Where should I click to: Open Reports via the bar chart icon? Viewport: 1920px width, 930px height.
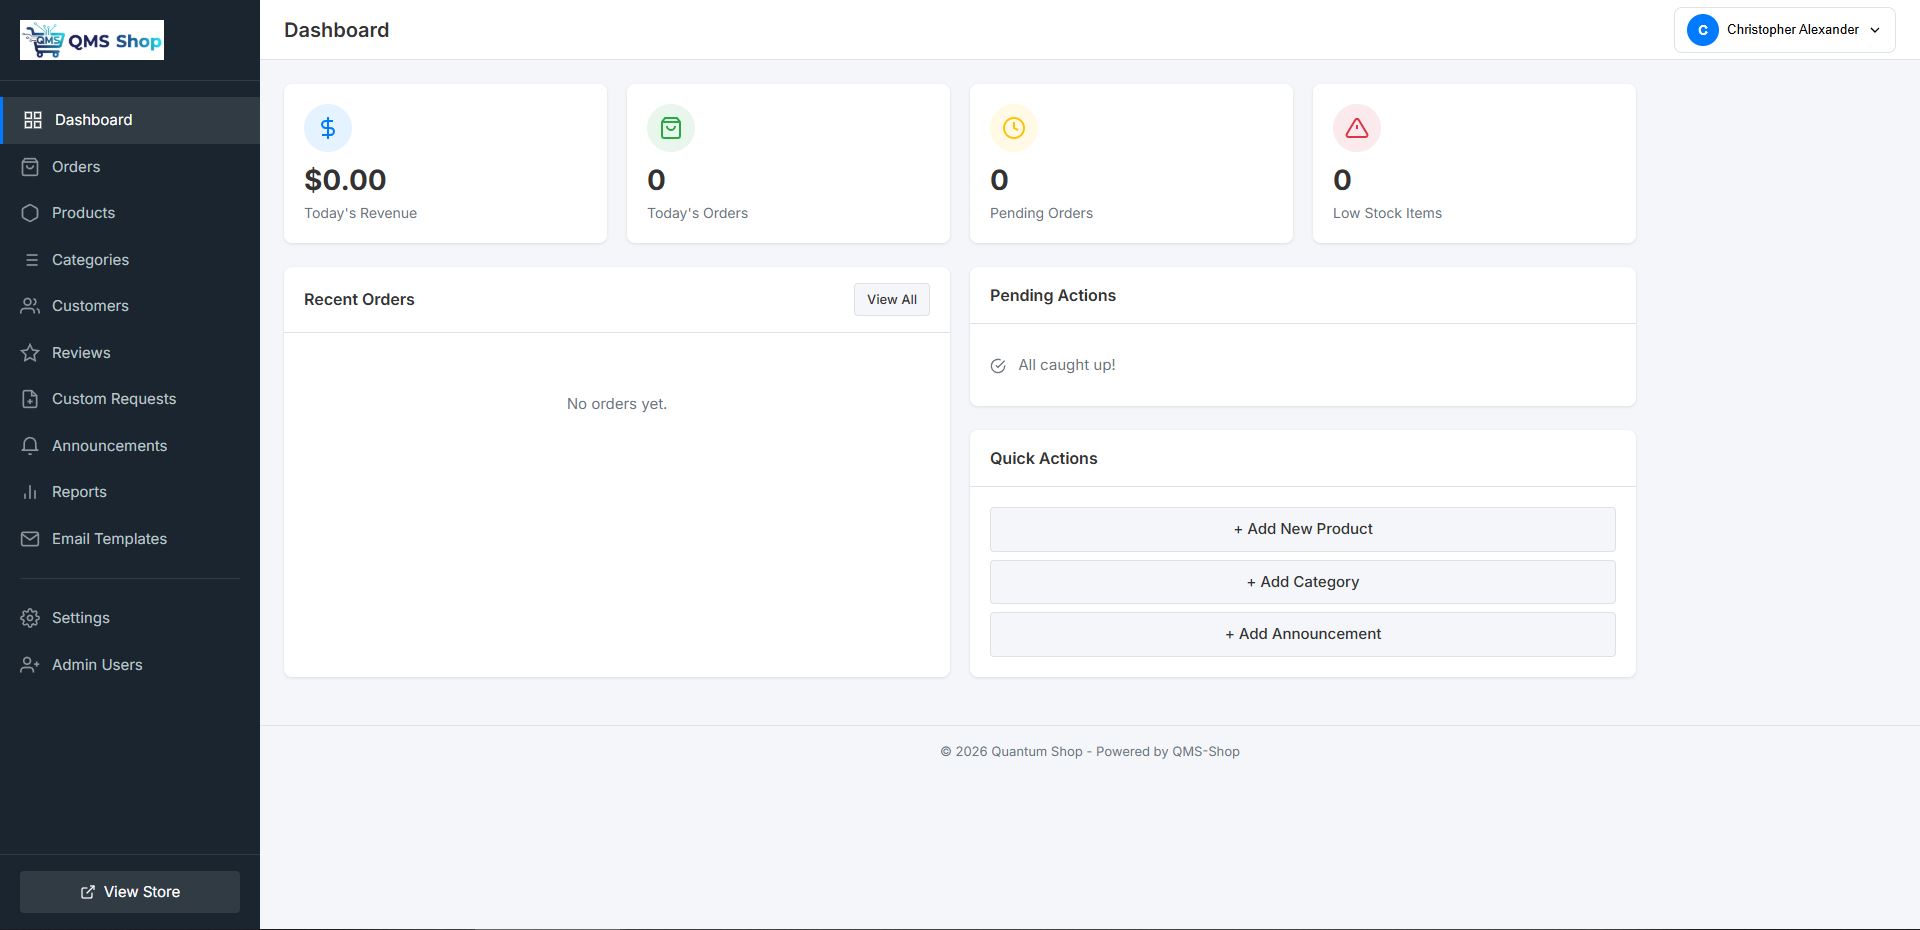point(30,492)
